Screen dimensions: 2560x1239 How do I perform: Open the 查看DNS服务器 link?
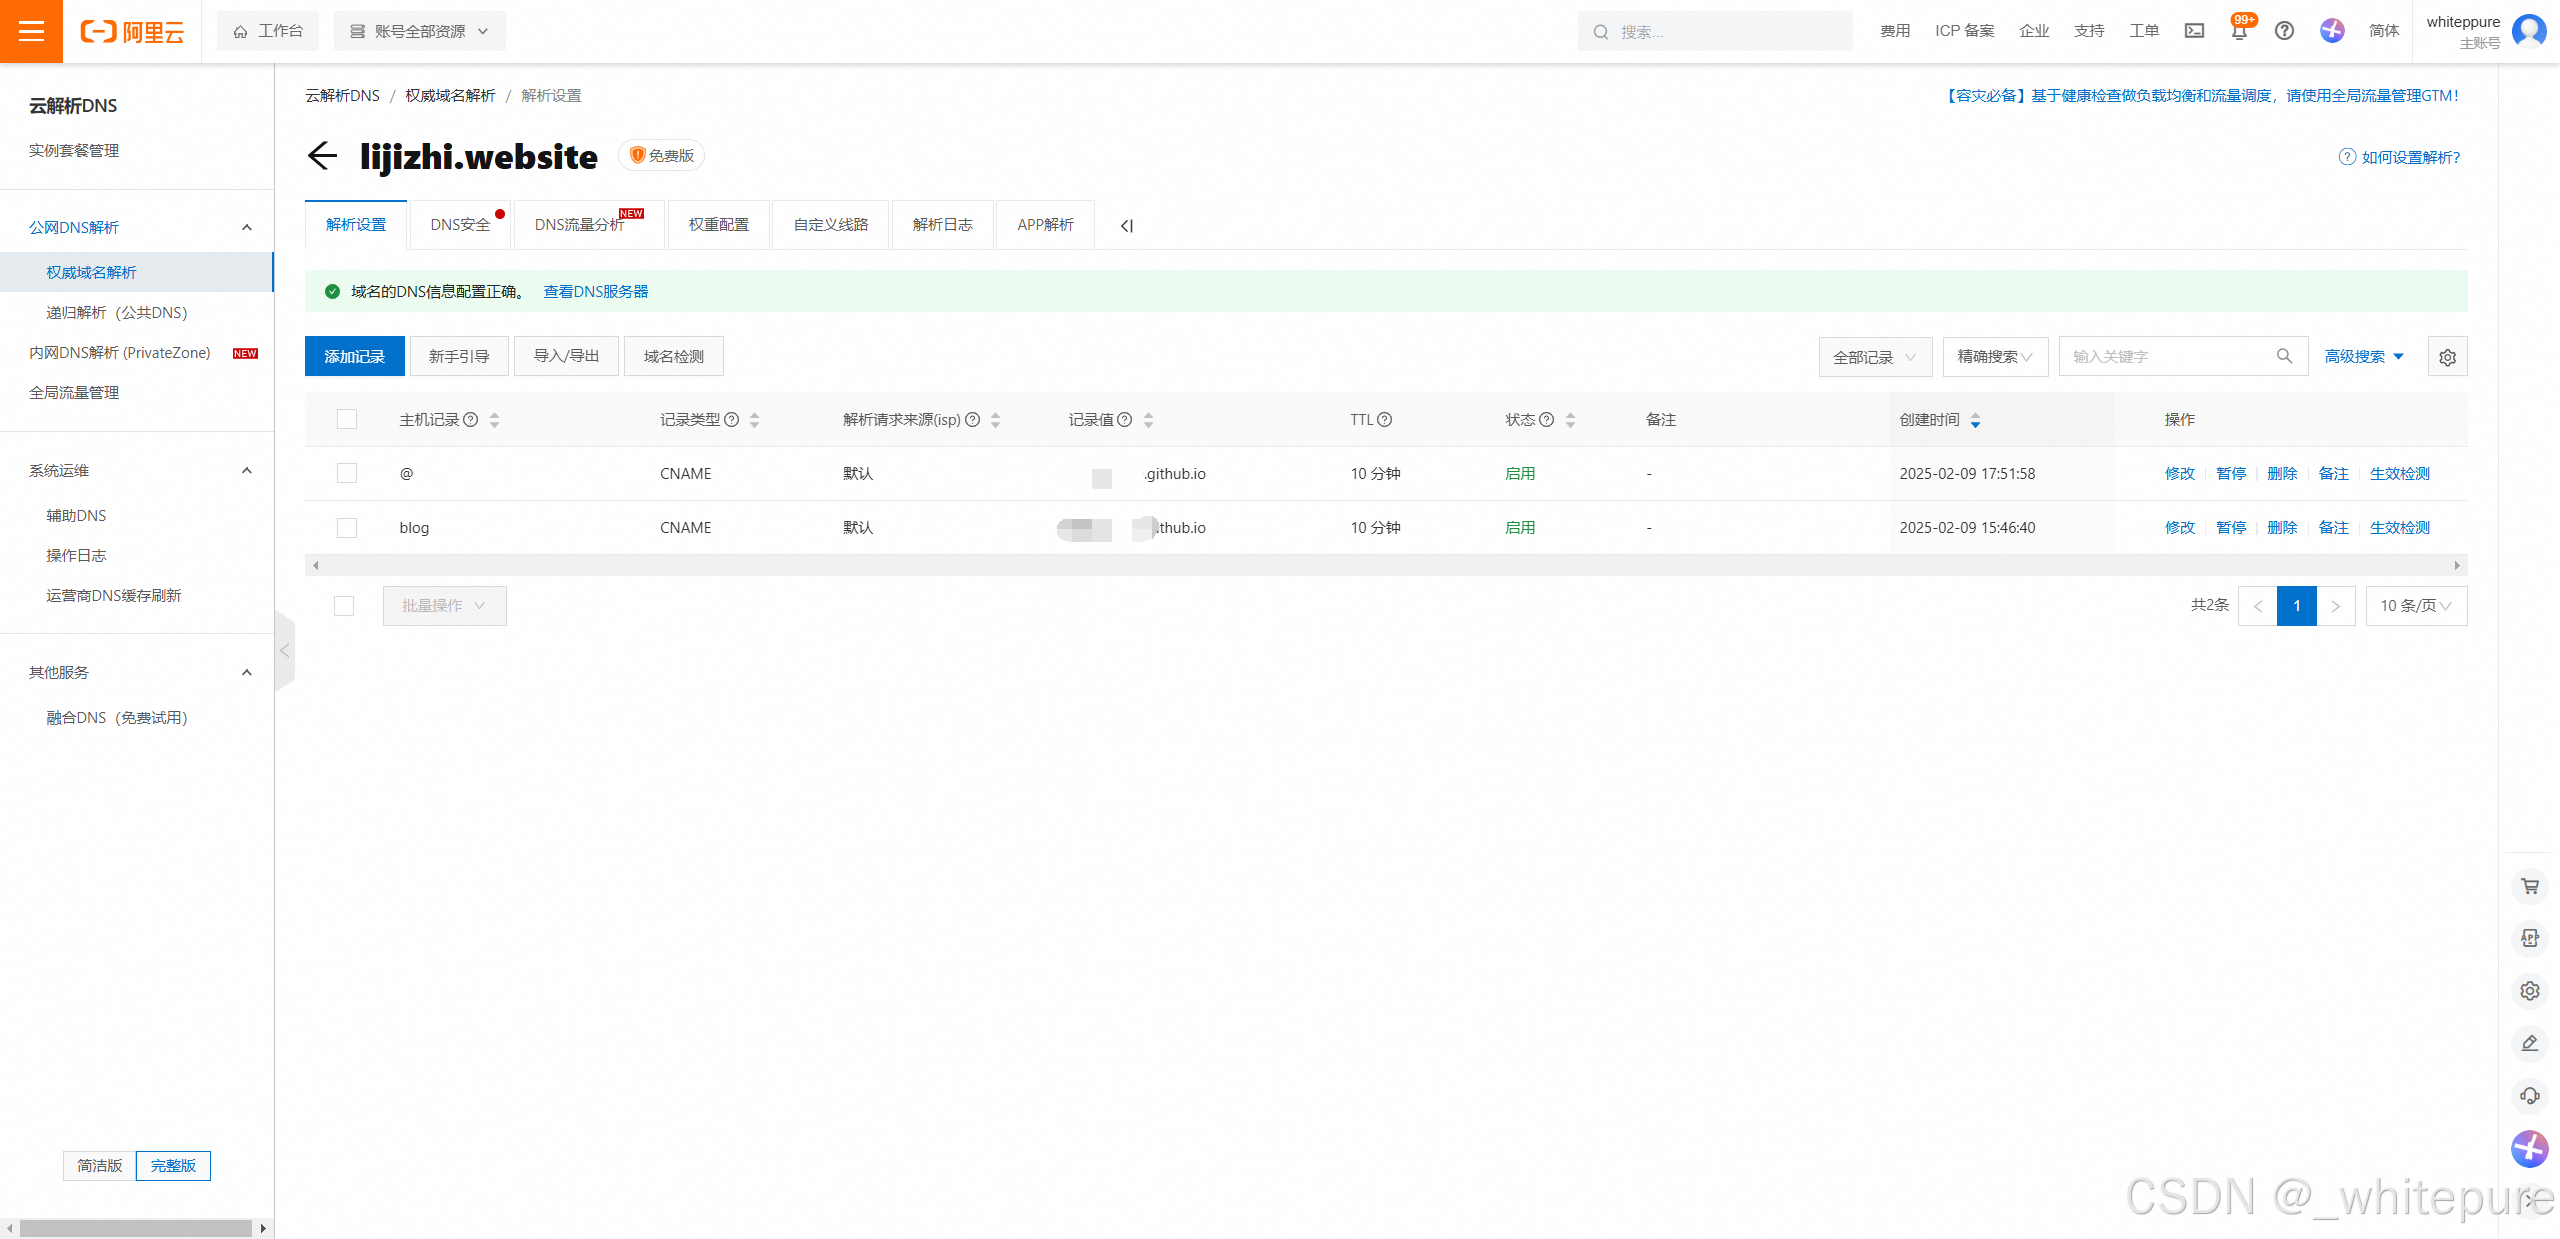595,291
